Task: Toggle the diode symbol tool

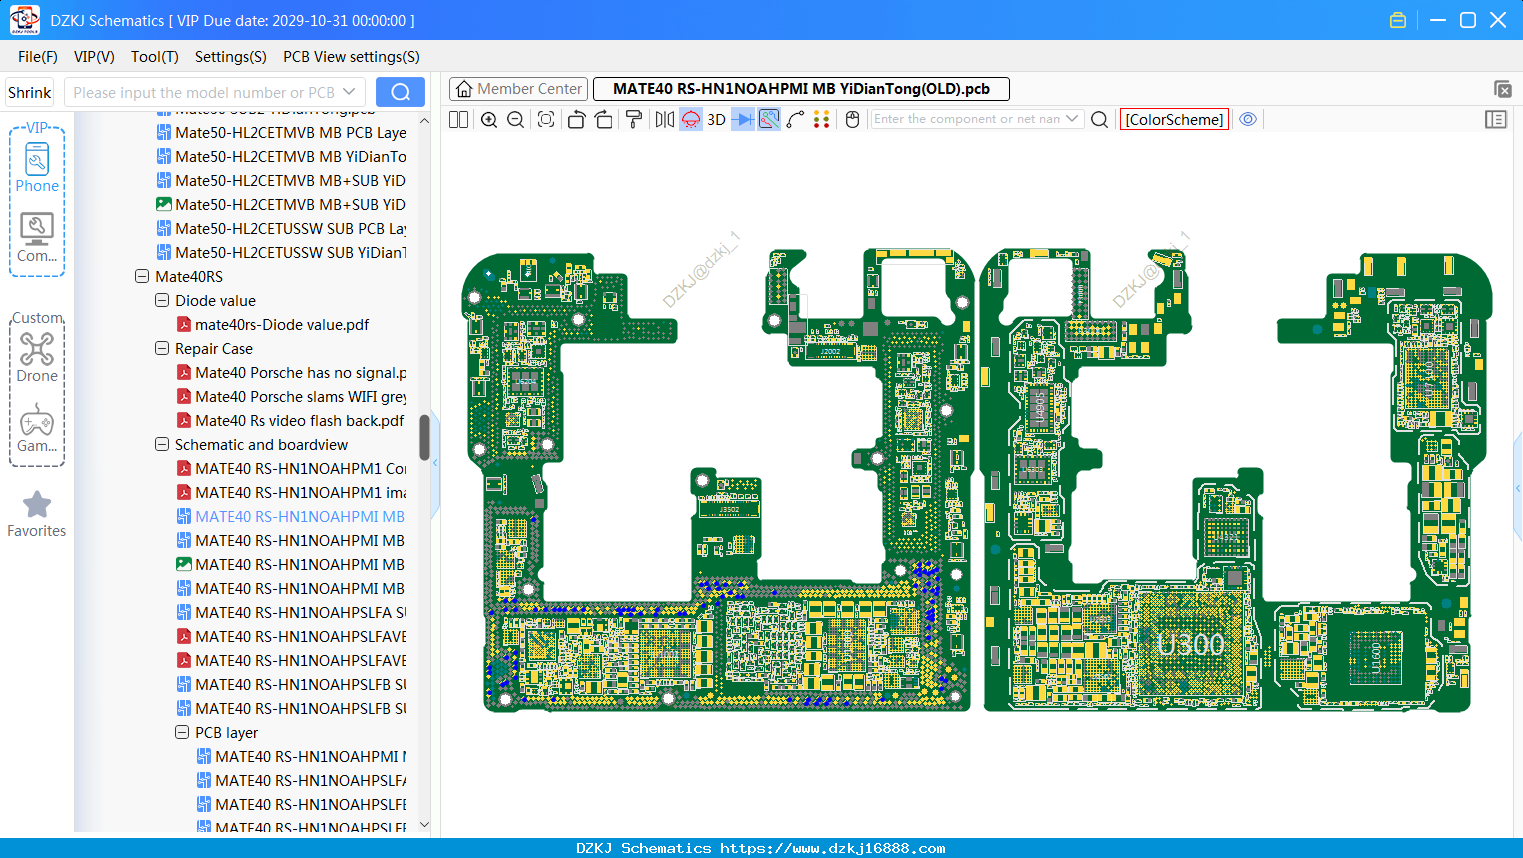Action: [x=743, y=119]
